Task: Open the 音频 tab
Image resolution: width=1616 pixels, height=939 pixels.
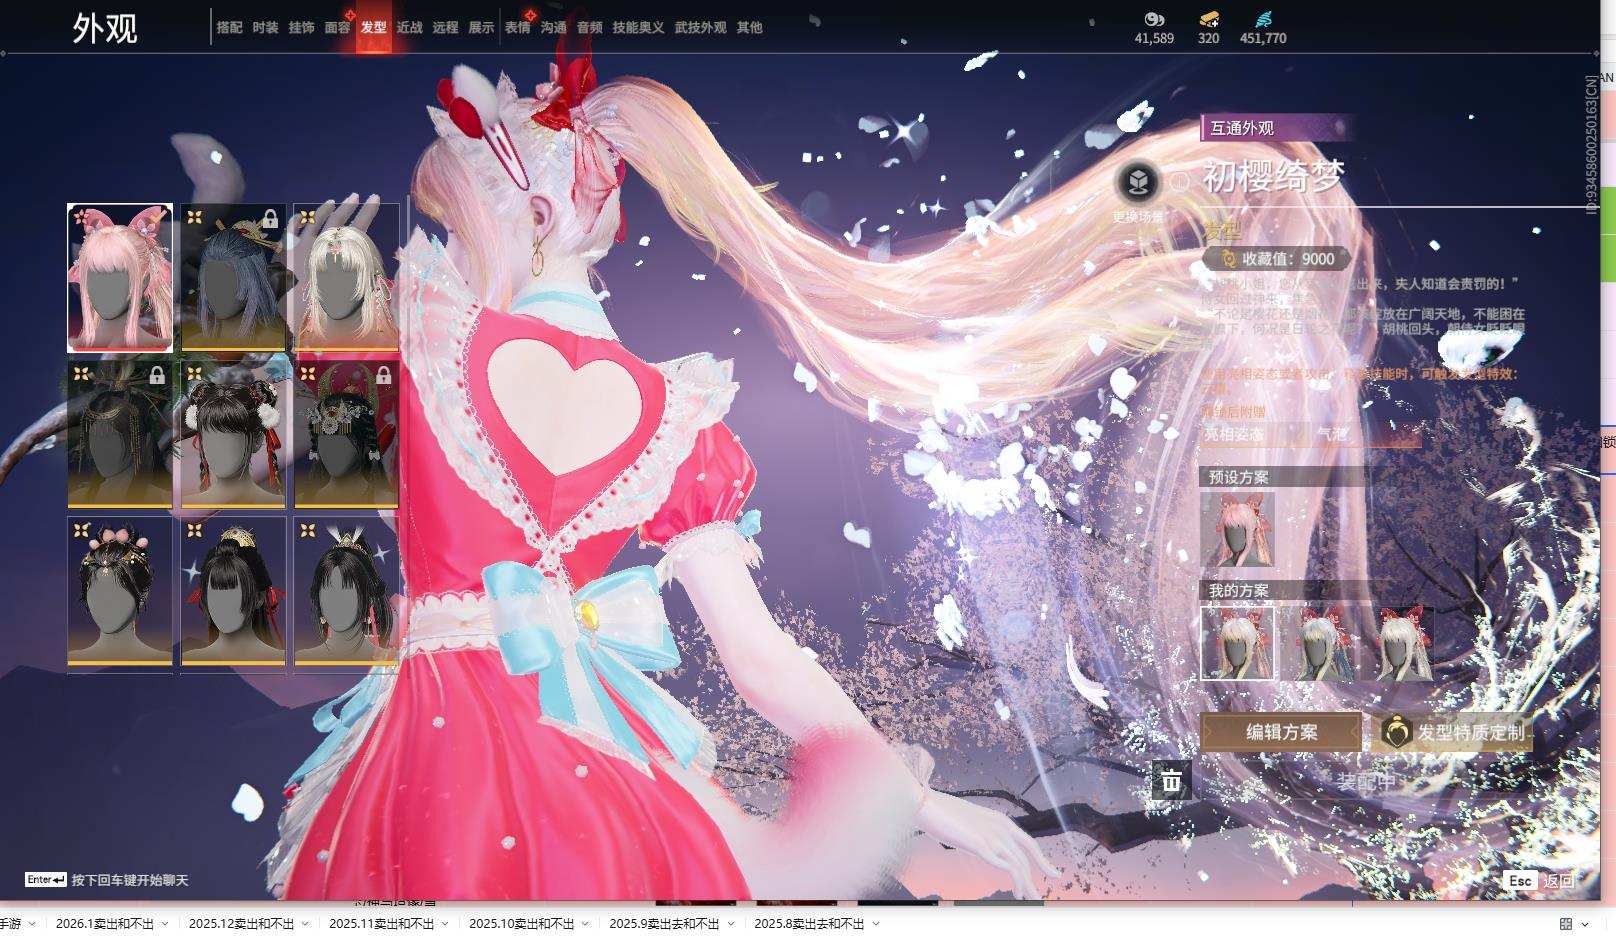Action: tap(589, 28)
